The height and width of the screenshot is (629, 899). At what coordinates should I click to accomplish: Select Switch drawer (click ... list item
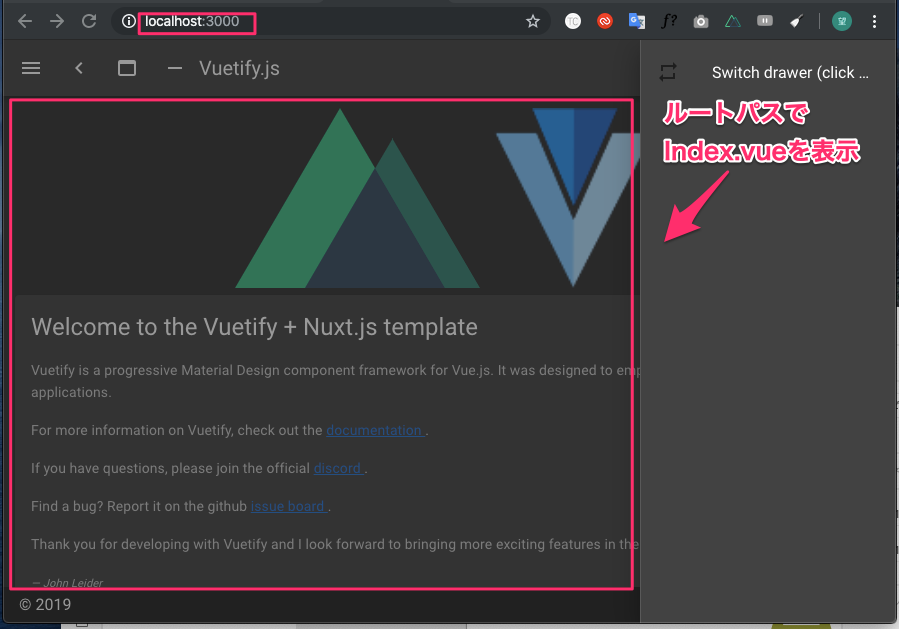click(x=769, y=73)
